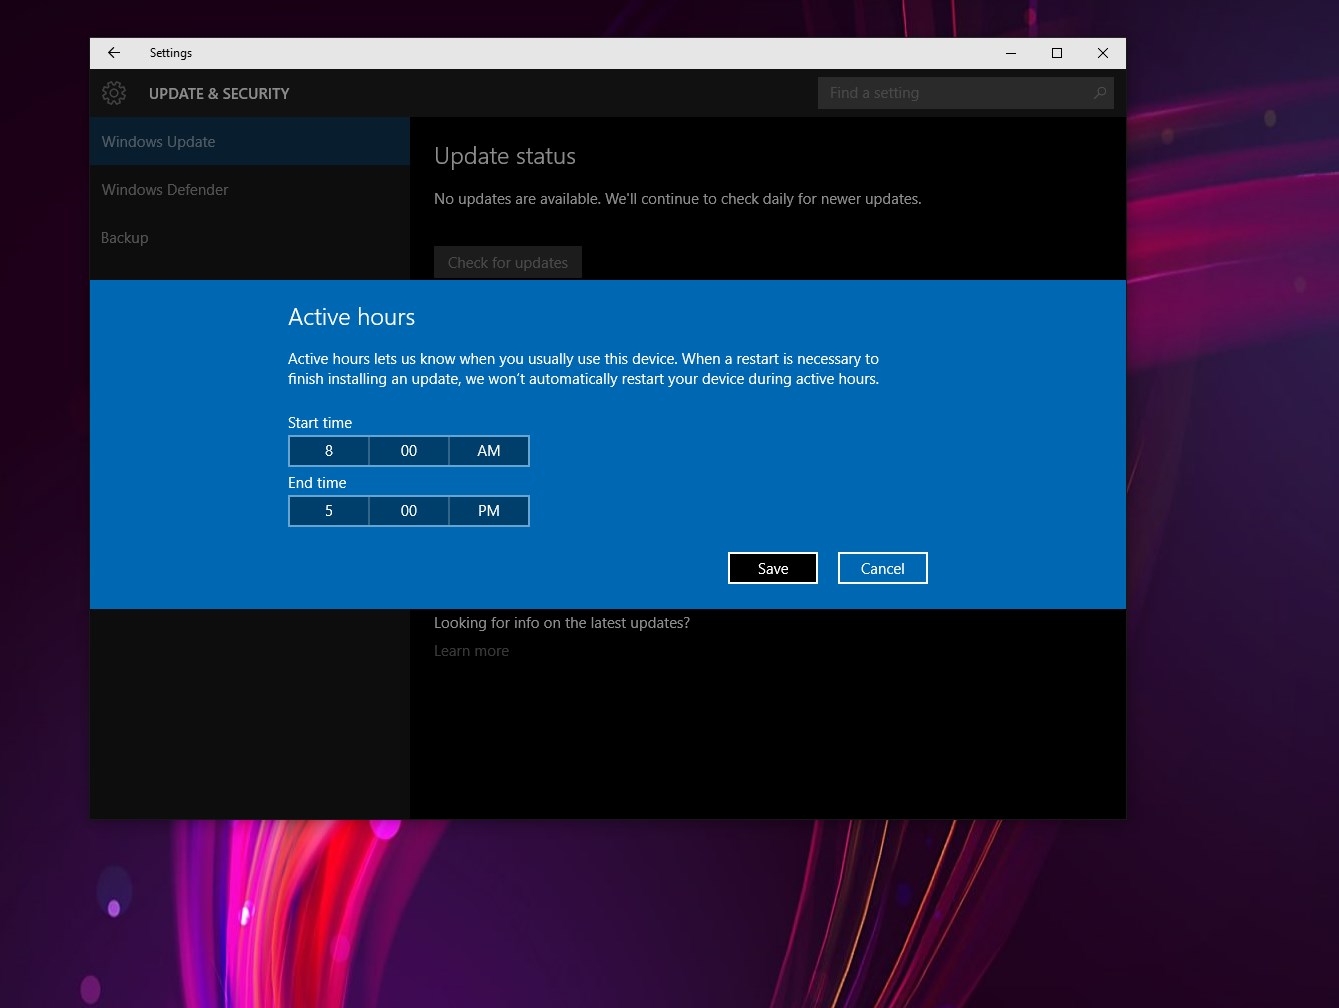
Task: Open the End time minutes picker
Action: click(409, 511)
